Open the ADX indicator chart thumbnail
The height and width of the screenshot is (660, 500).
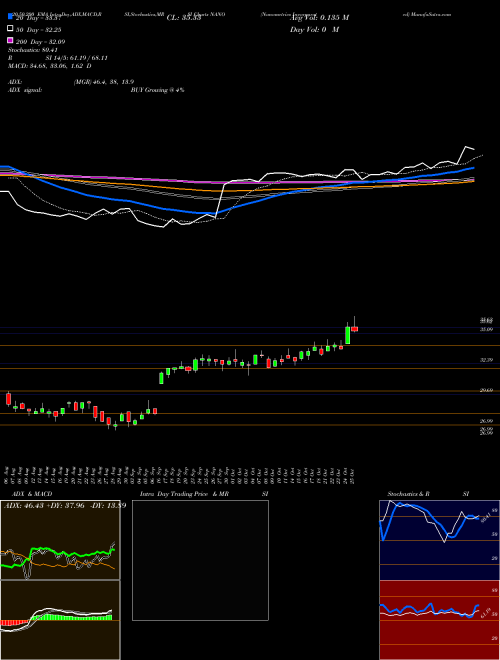coord(60,540)
